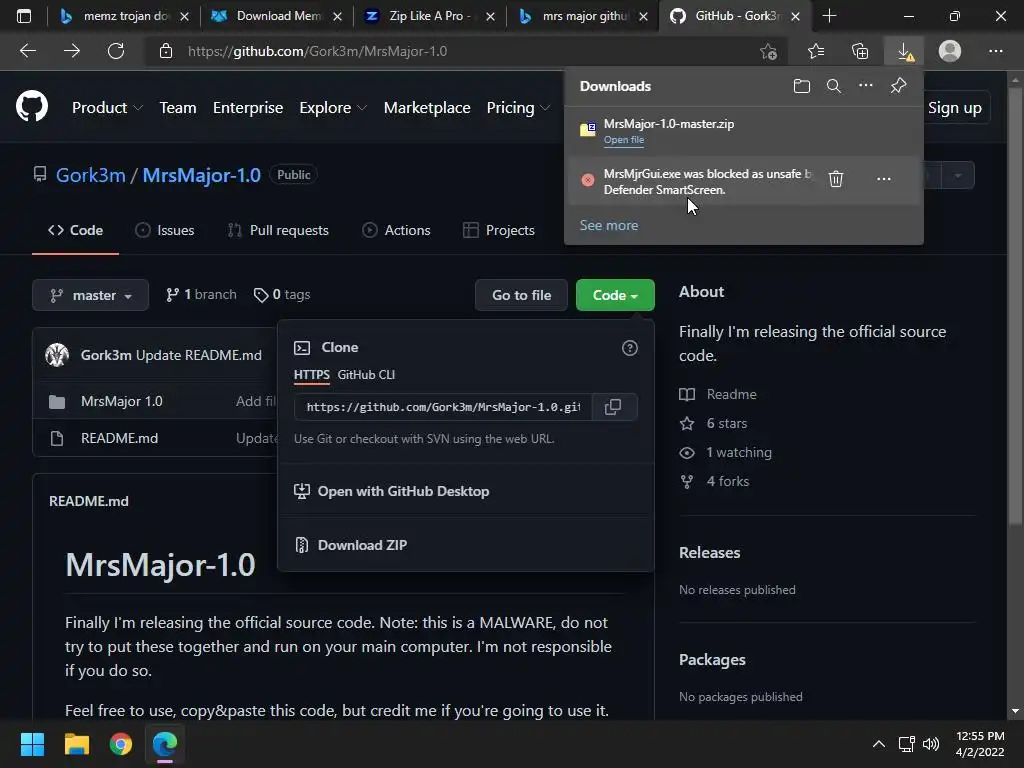Screen dimensions: 1024x768
Task: Open Google Chrome from taskbar
Action: tap(121, 744)
